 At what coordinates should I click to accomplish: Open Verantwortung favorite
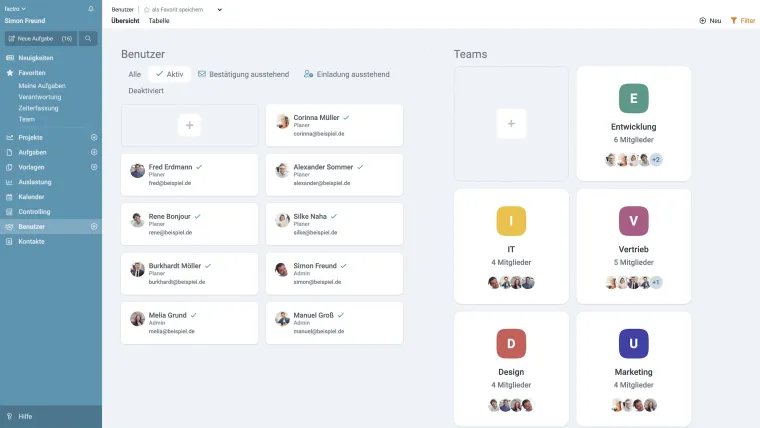[40, 97]
